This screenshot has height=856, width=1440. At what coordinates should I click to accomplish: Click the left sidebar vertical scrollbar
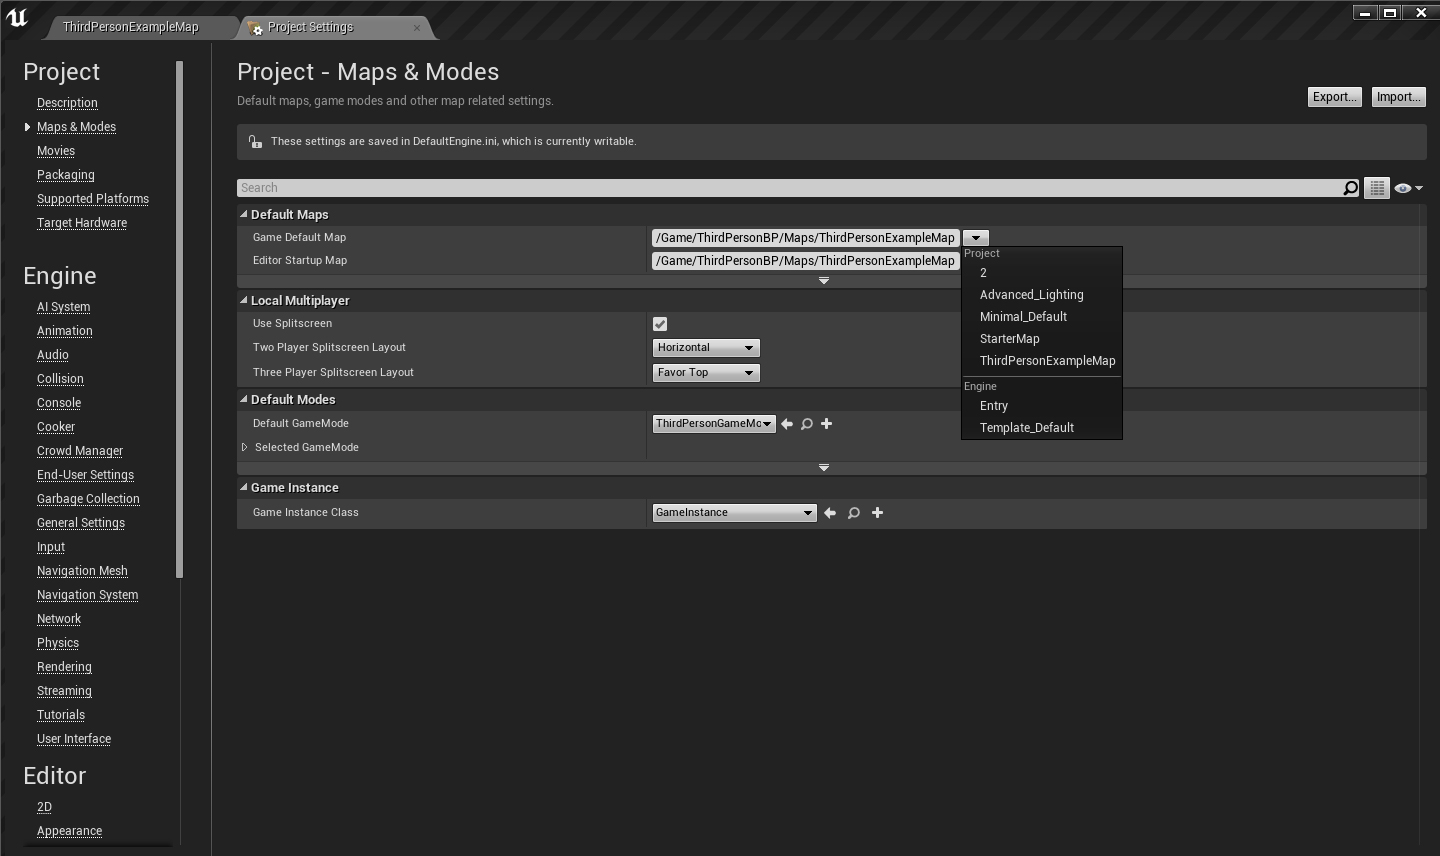[179, 320]
